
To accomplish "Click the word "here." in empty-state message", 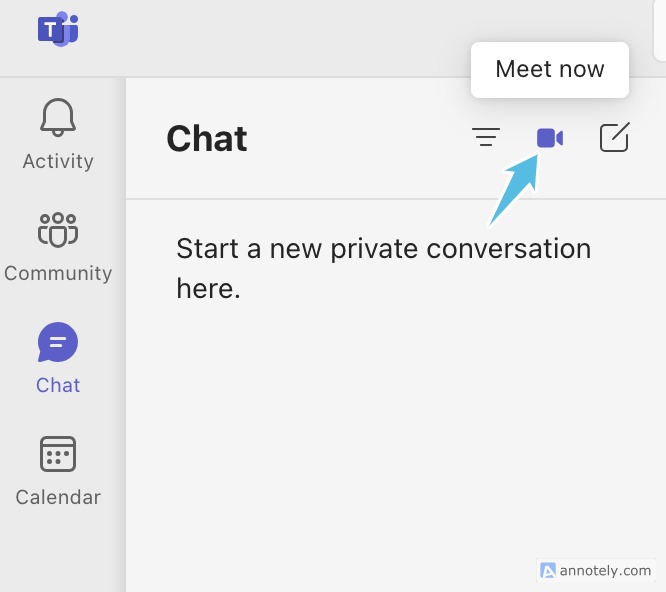I will tap(208, 289).
